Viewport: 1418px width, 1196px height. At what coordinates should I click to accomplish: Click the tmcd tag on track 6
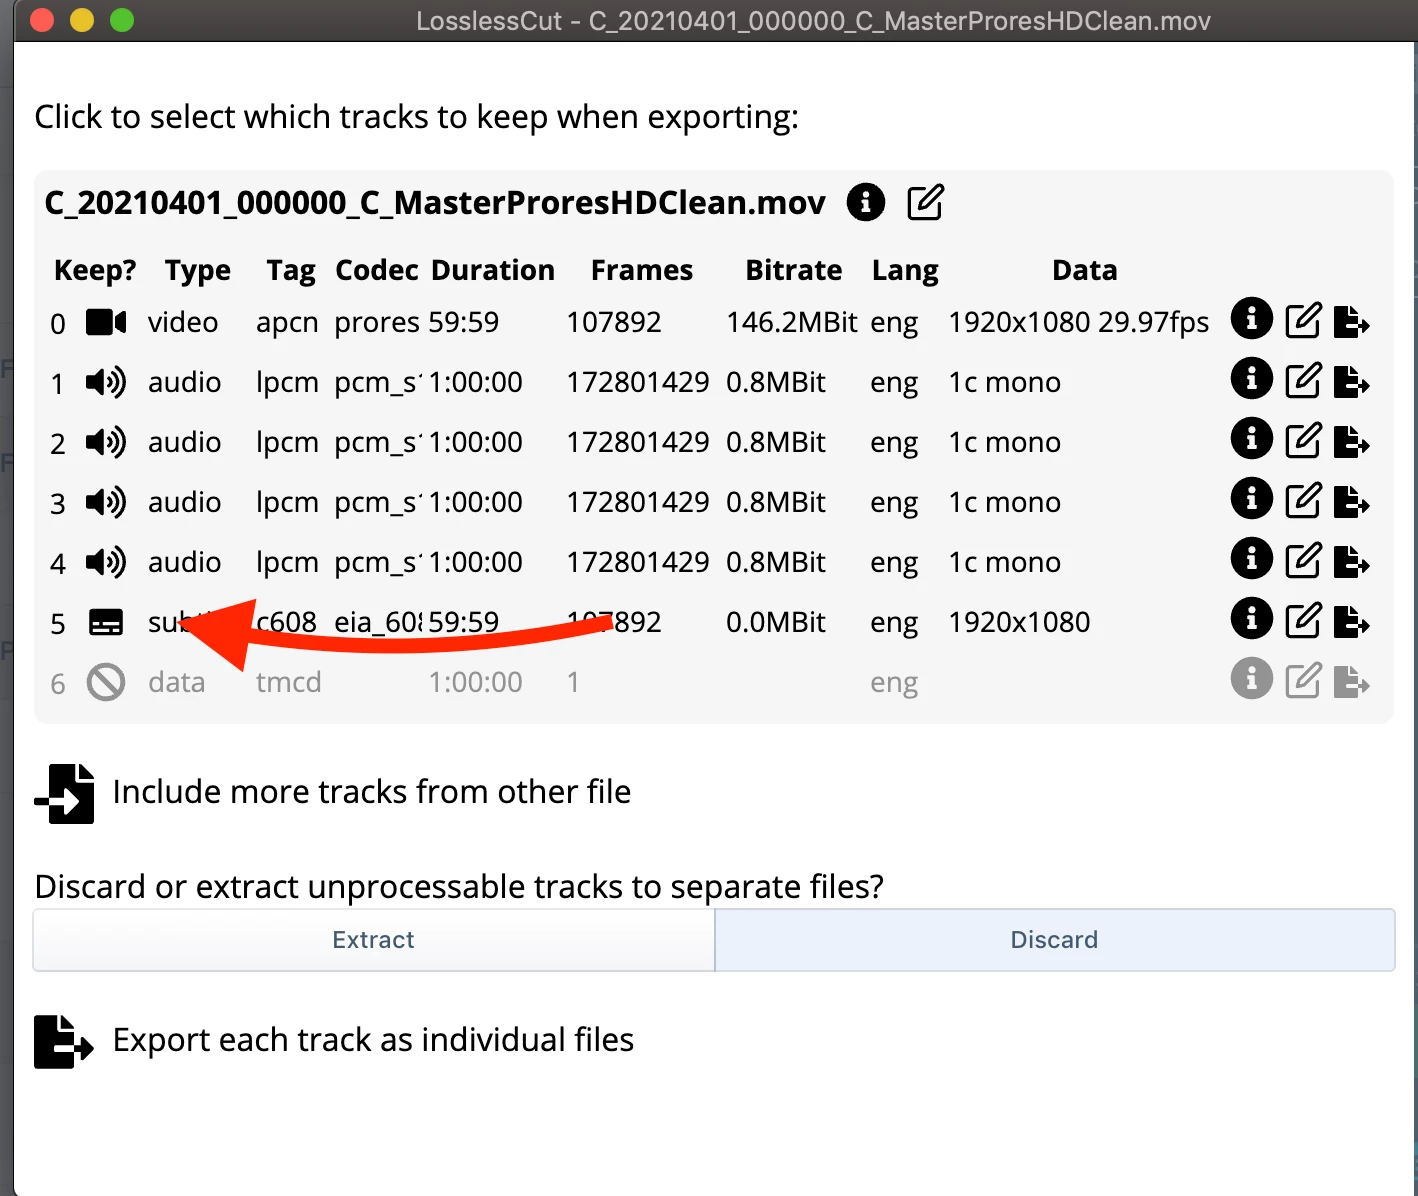coord(288,682)
